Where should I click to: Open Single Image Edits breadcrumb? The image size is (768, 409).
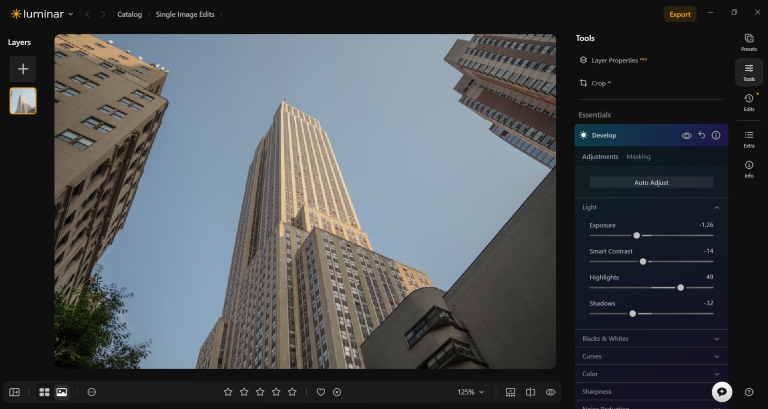(185, 14)
